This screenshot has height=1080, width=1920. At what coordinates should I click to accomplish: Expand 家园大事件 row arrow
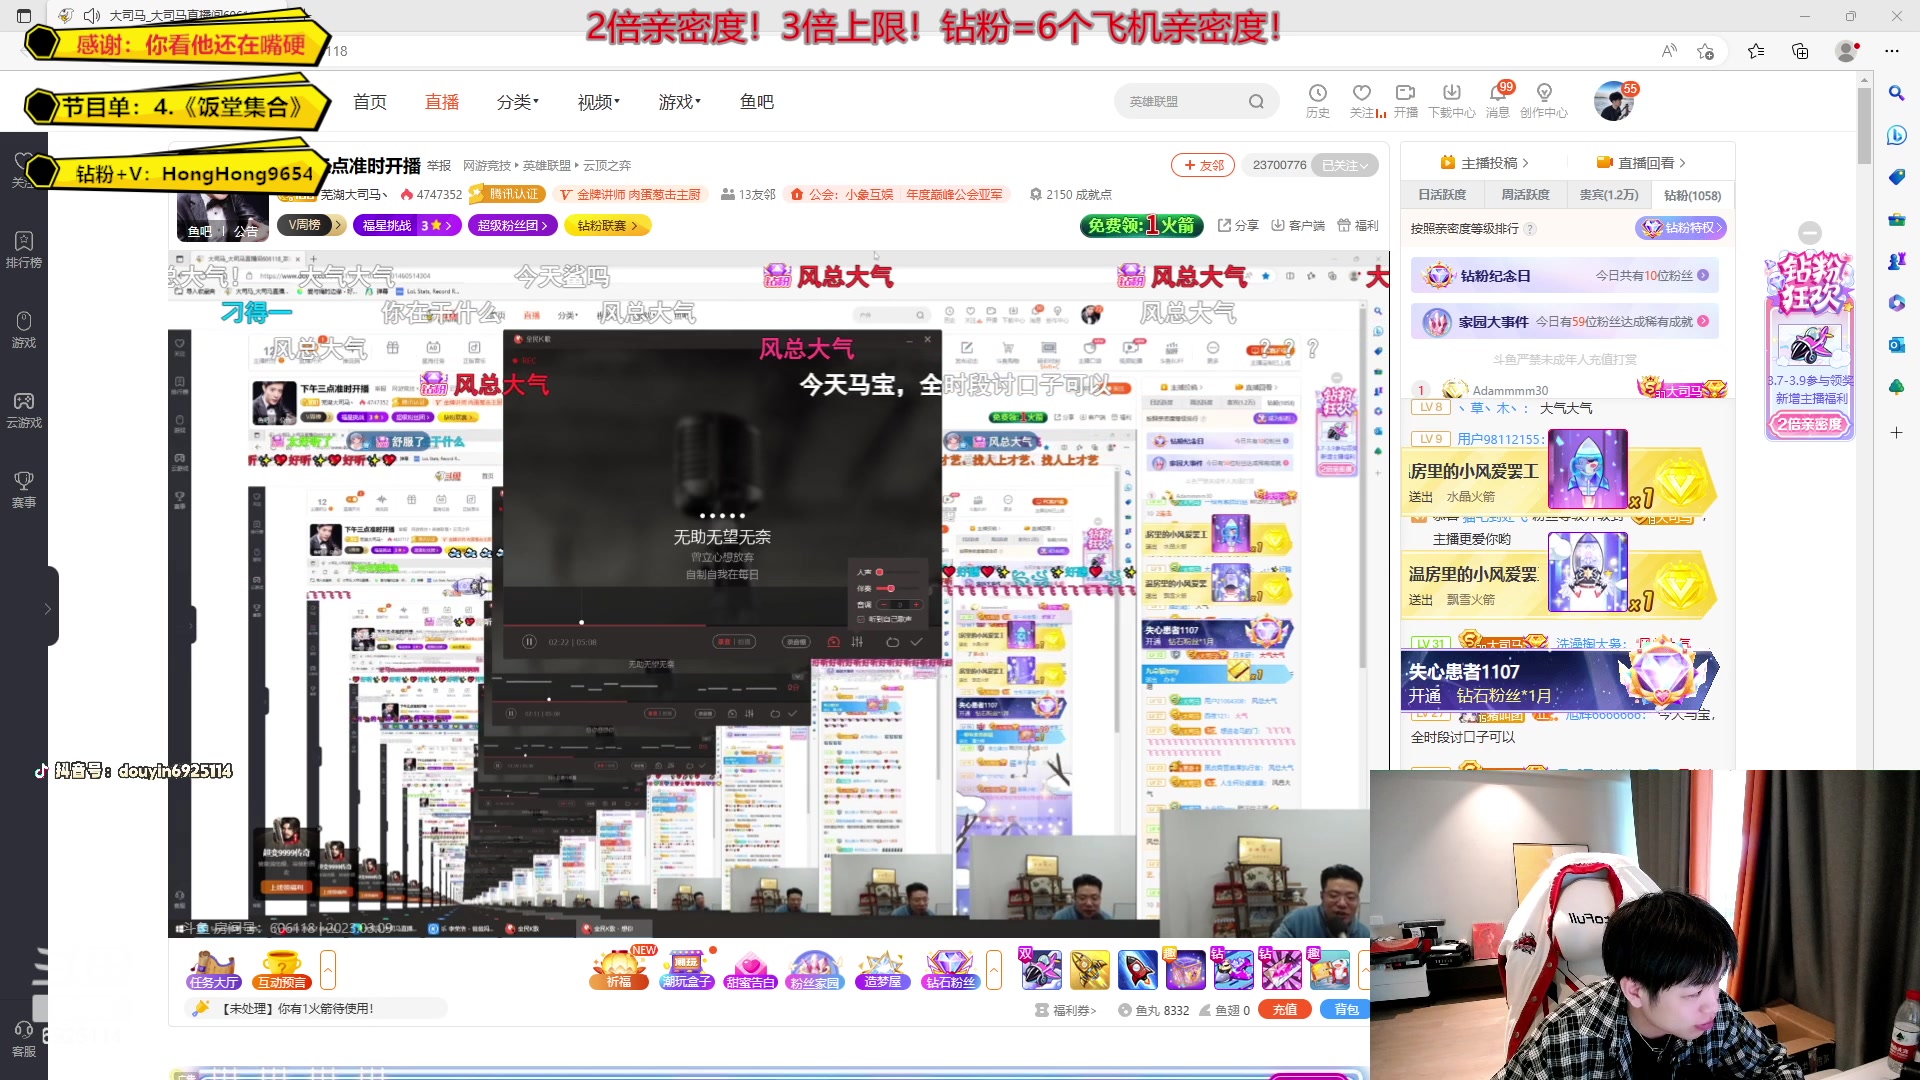(x=1703, y=321)
